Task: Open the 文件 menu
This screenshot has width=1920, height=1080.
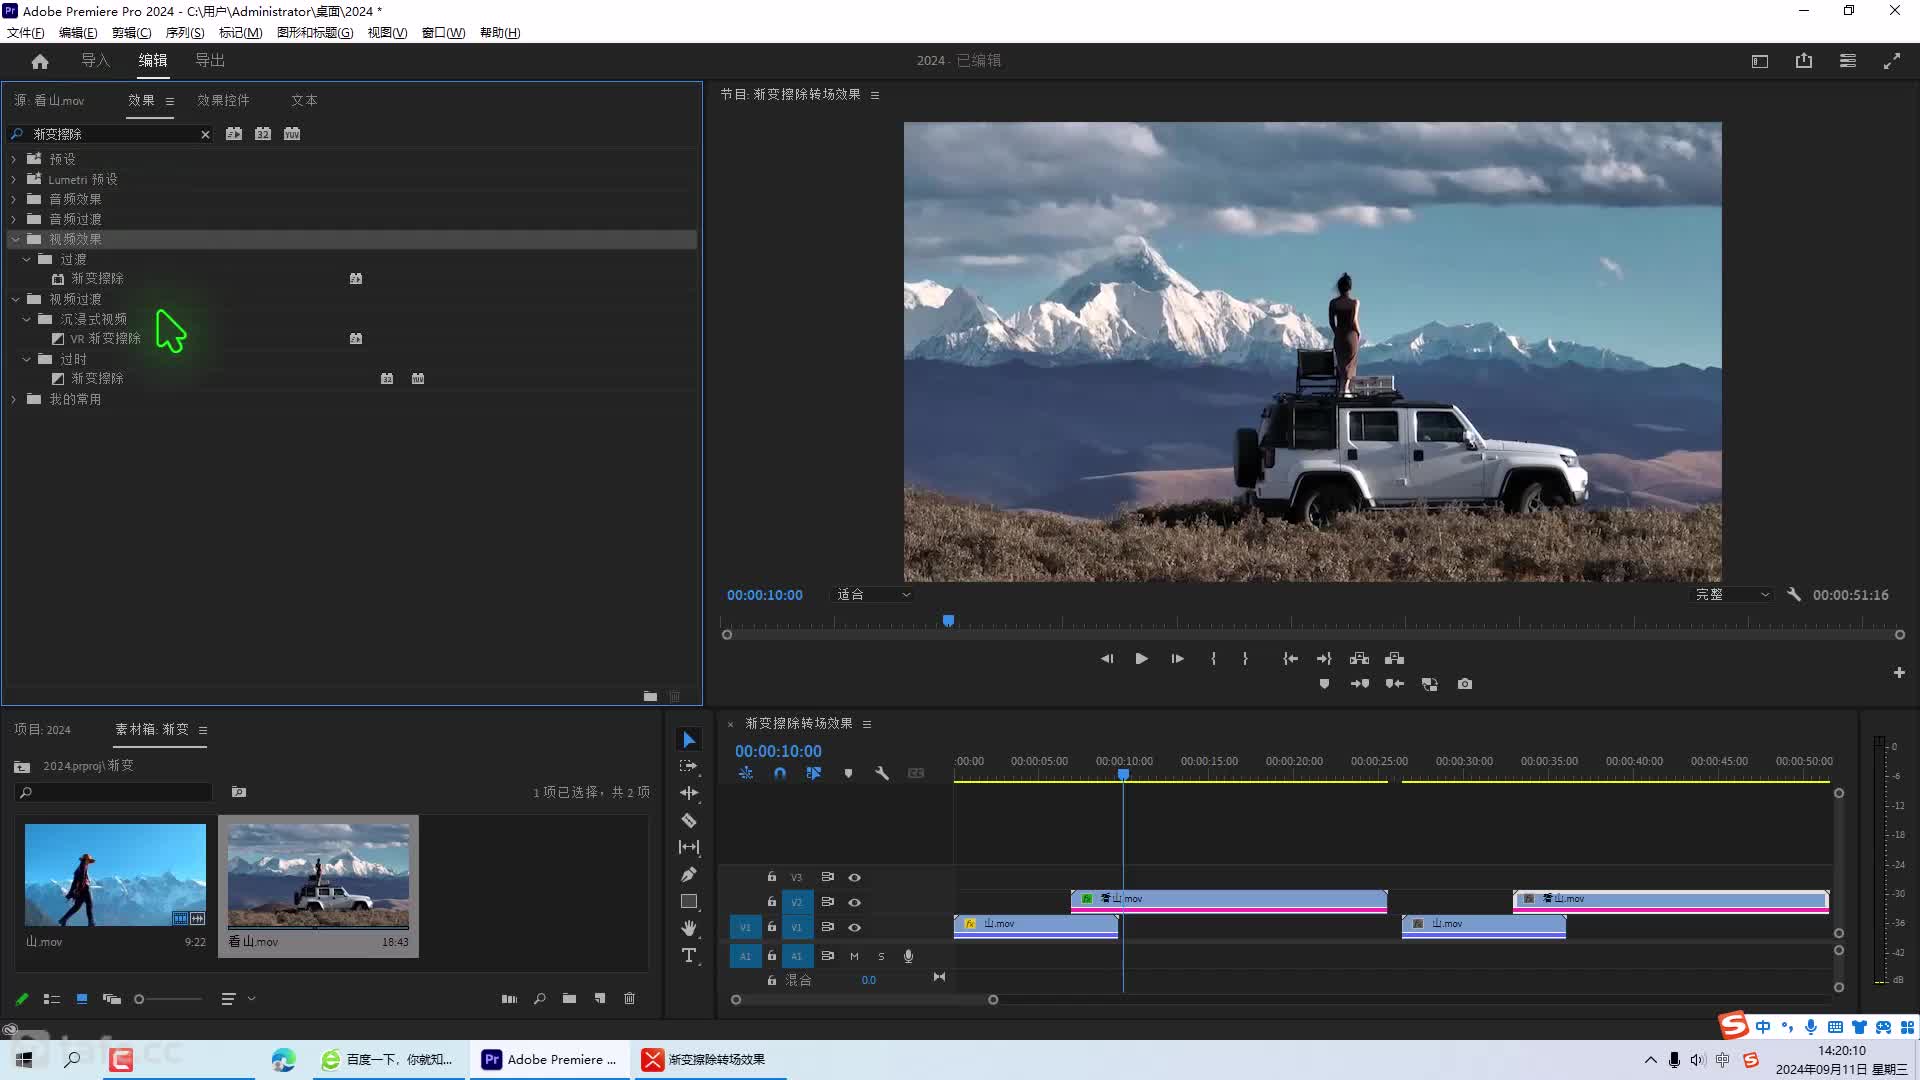Action: 25,32
